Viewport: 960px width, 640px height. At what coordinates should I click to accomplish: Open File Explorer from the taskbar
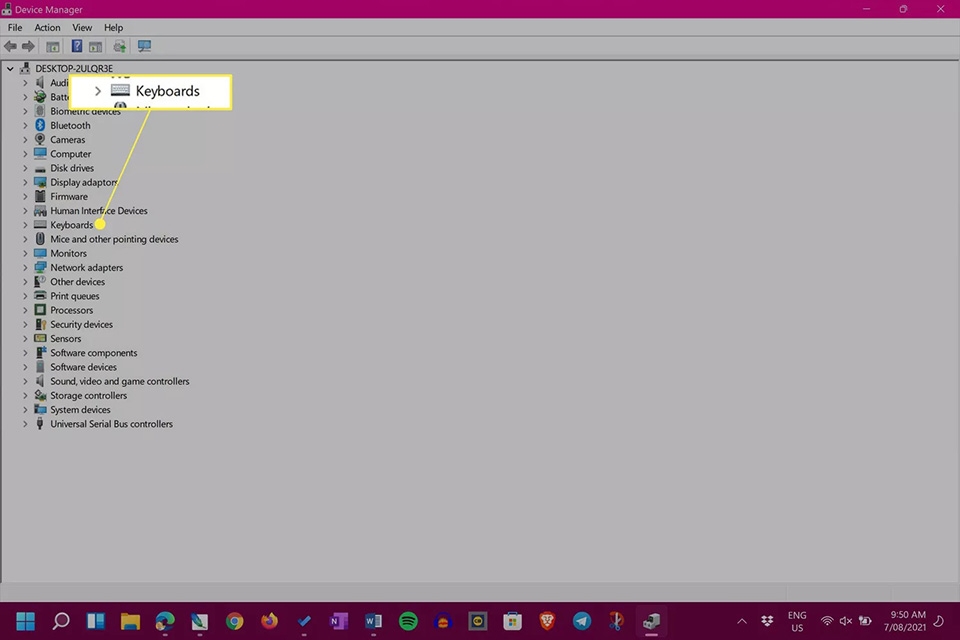point(130,622)
